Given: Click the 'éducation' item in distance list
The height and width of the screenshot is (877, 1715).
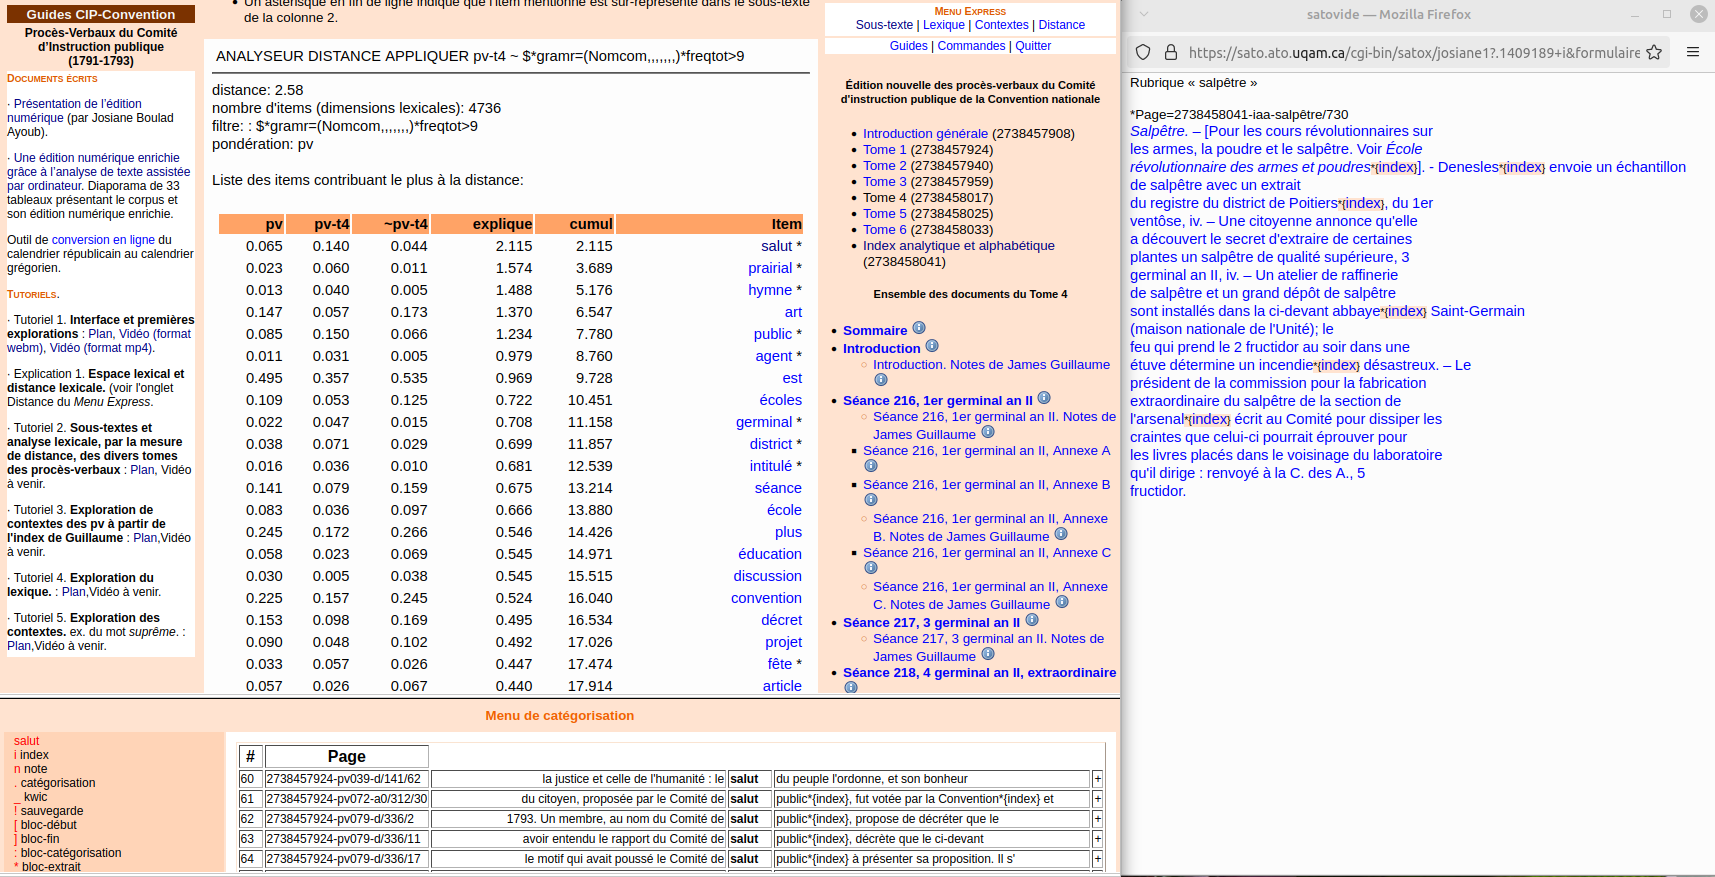Looking at the screenshot, I should [x=770, y=554].
